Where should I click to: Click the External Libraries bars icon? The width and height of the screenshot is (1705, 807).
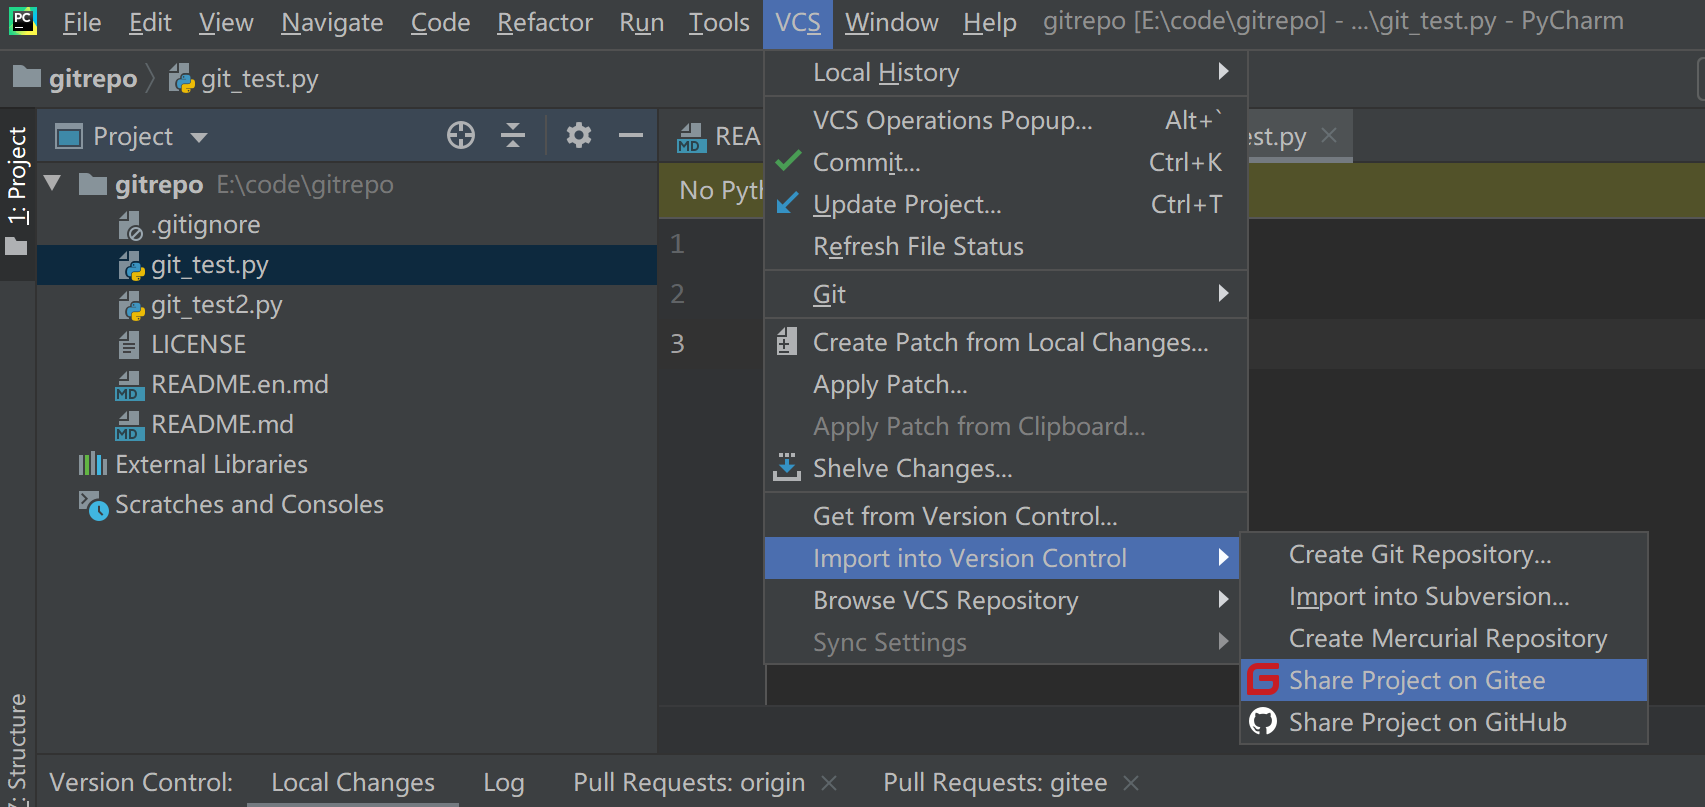93,464
